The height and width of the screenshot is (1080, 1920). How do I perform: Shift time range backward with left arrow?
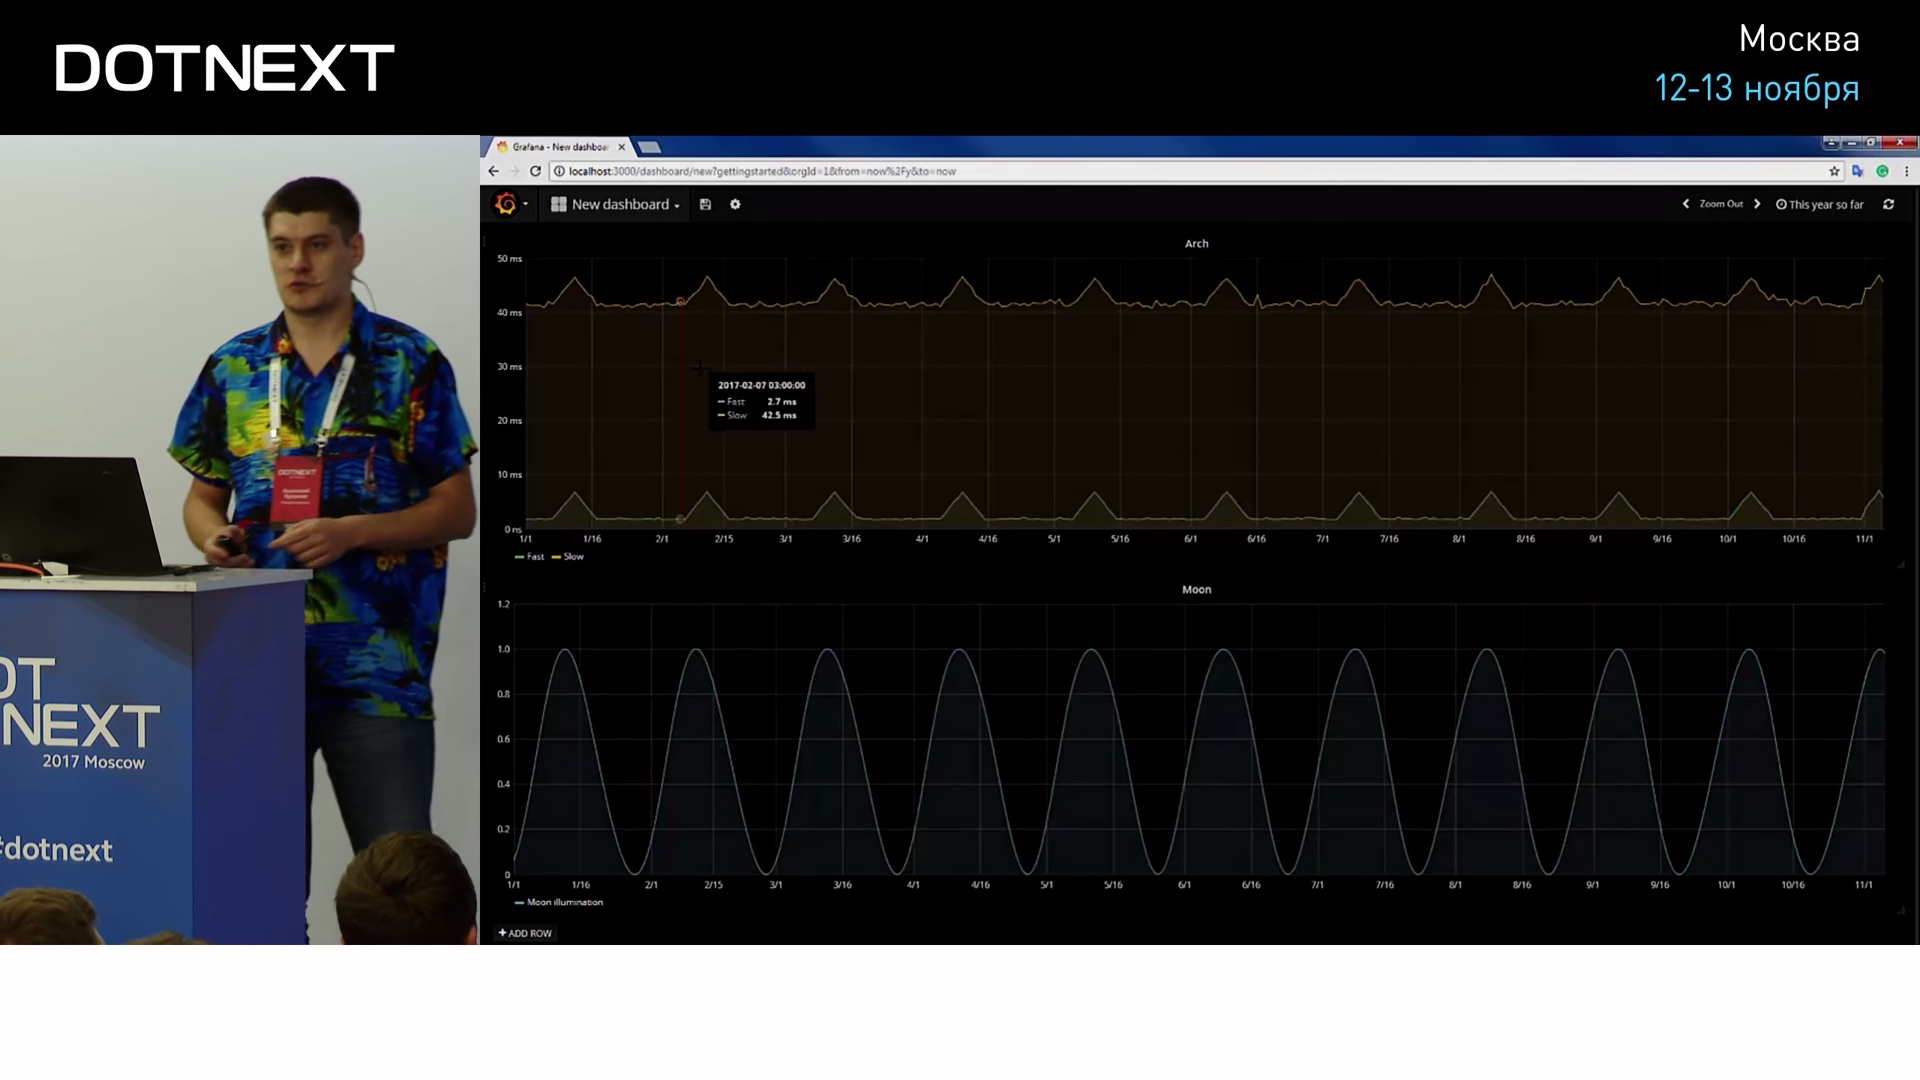coord(1686,204)
